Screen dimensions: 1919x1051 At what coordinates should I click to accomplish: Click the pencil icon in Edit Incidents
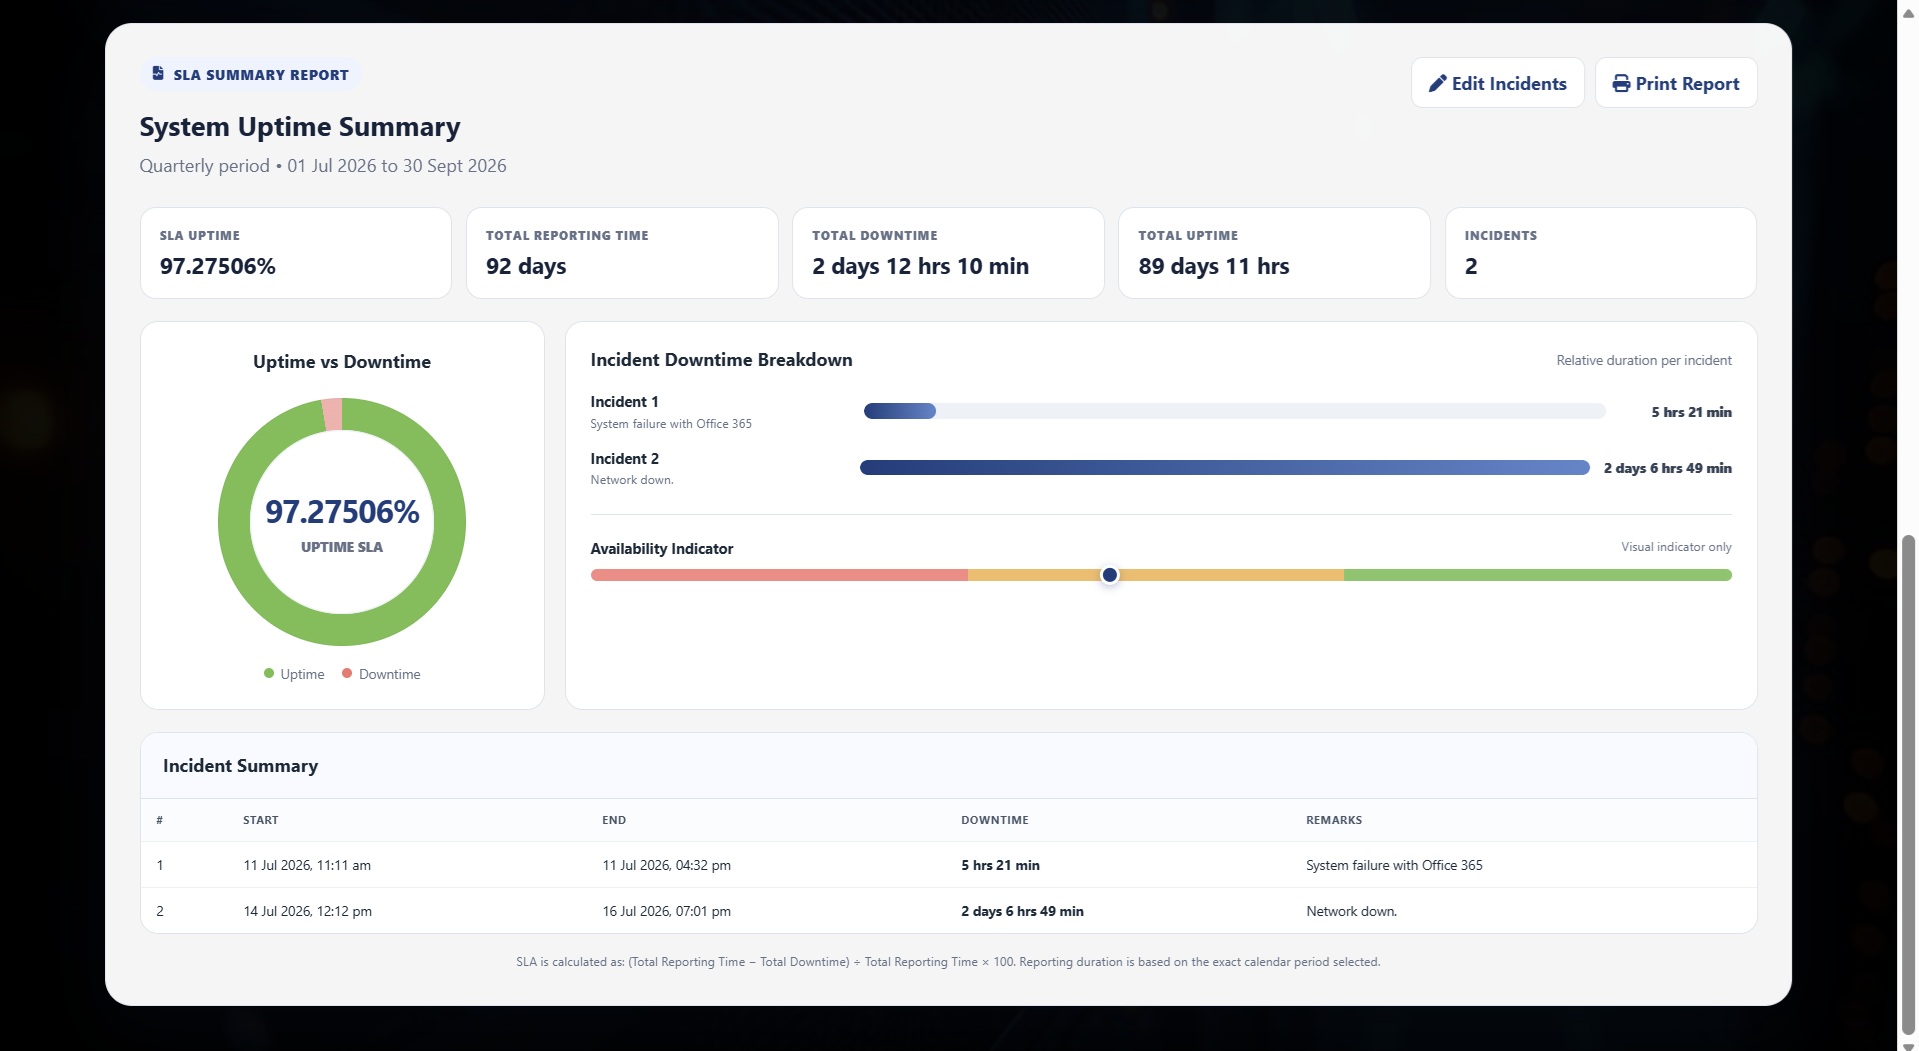[x=1437, y=84]
